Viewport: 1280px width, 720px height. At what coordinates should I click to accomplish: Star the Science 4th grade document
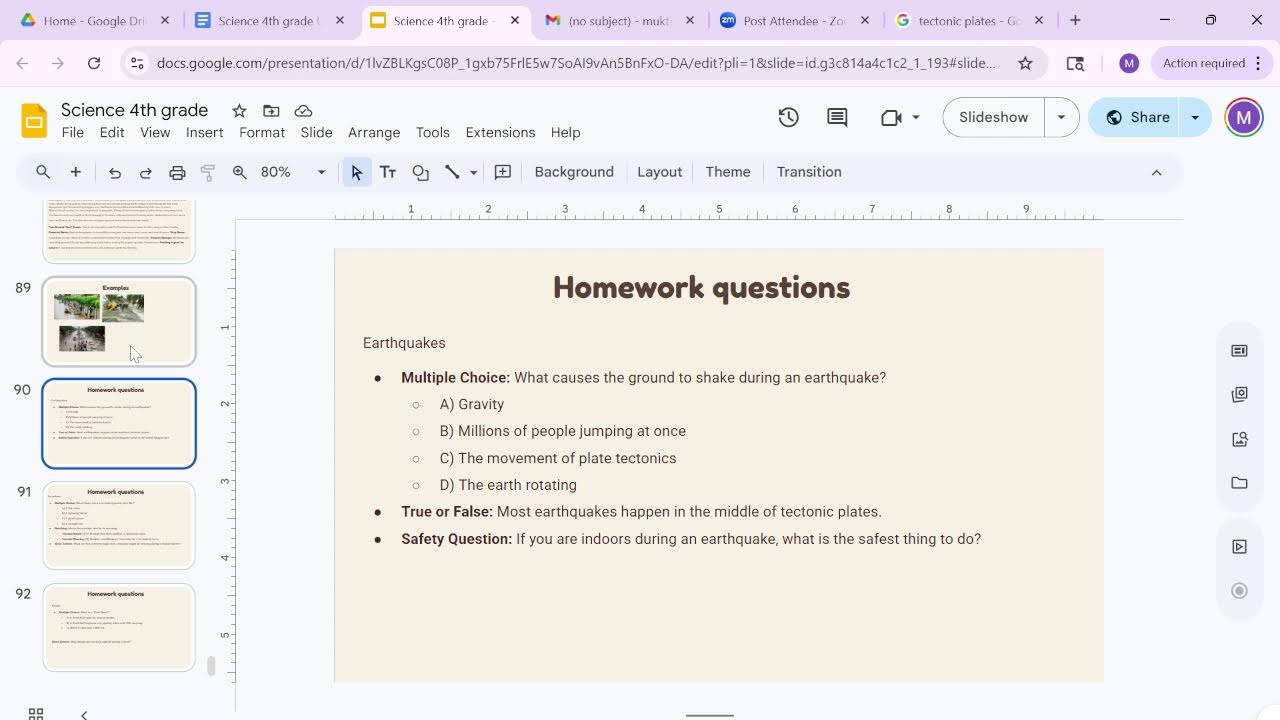(239, 110)
